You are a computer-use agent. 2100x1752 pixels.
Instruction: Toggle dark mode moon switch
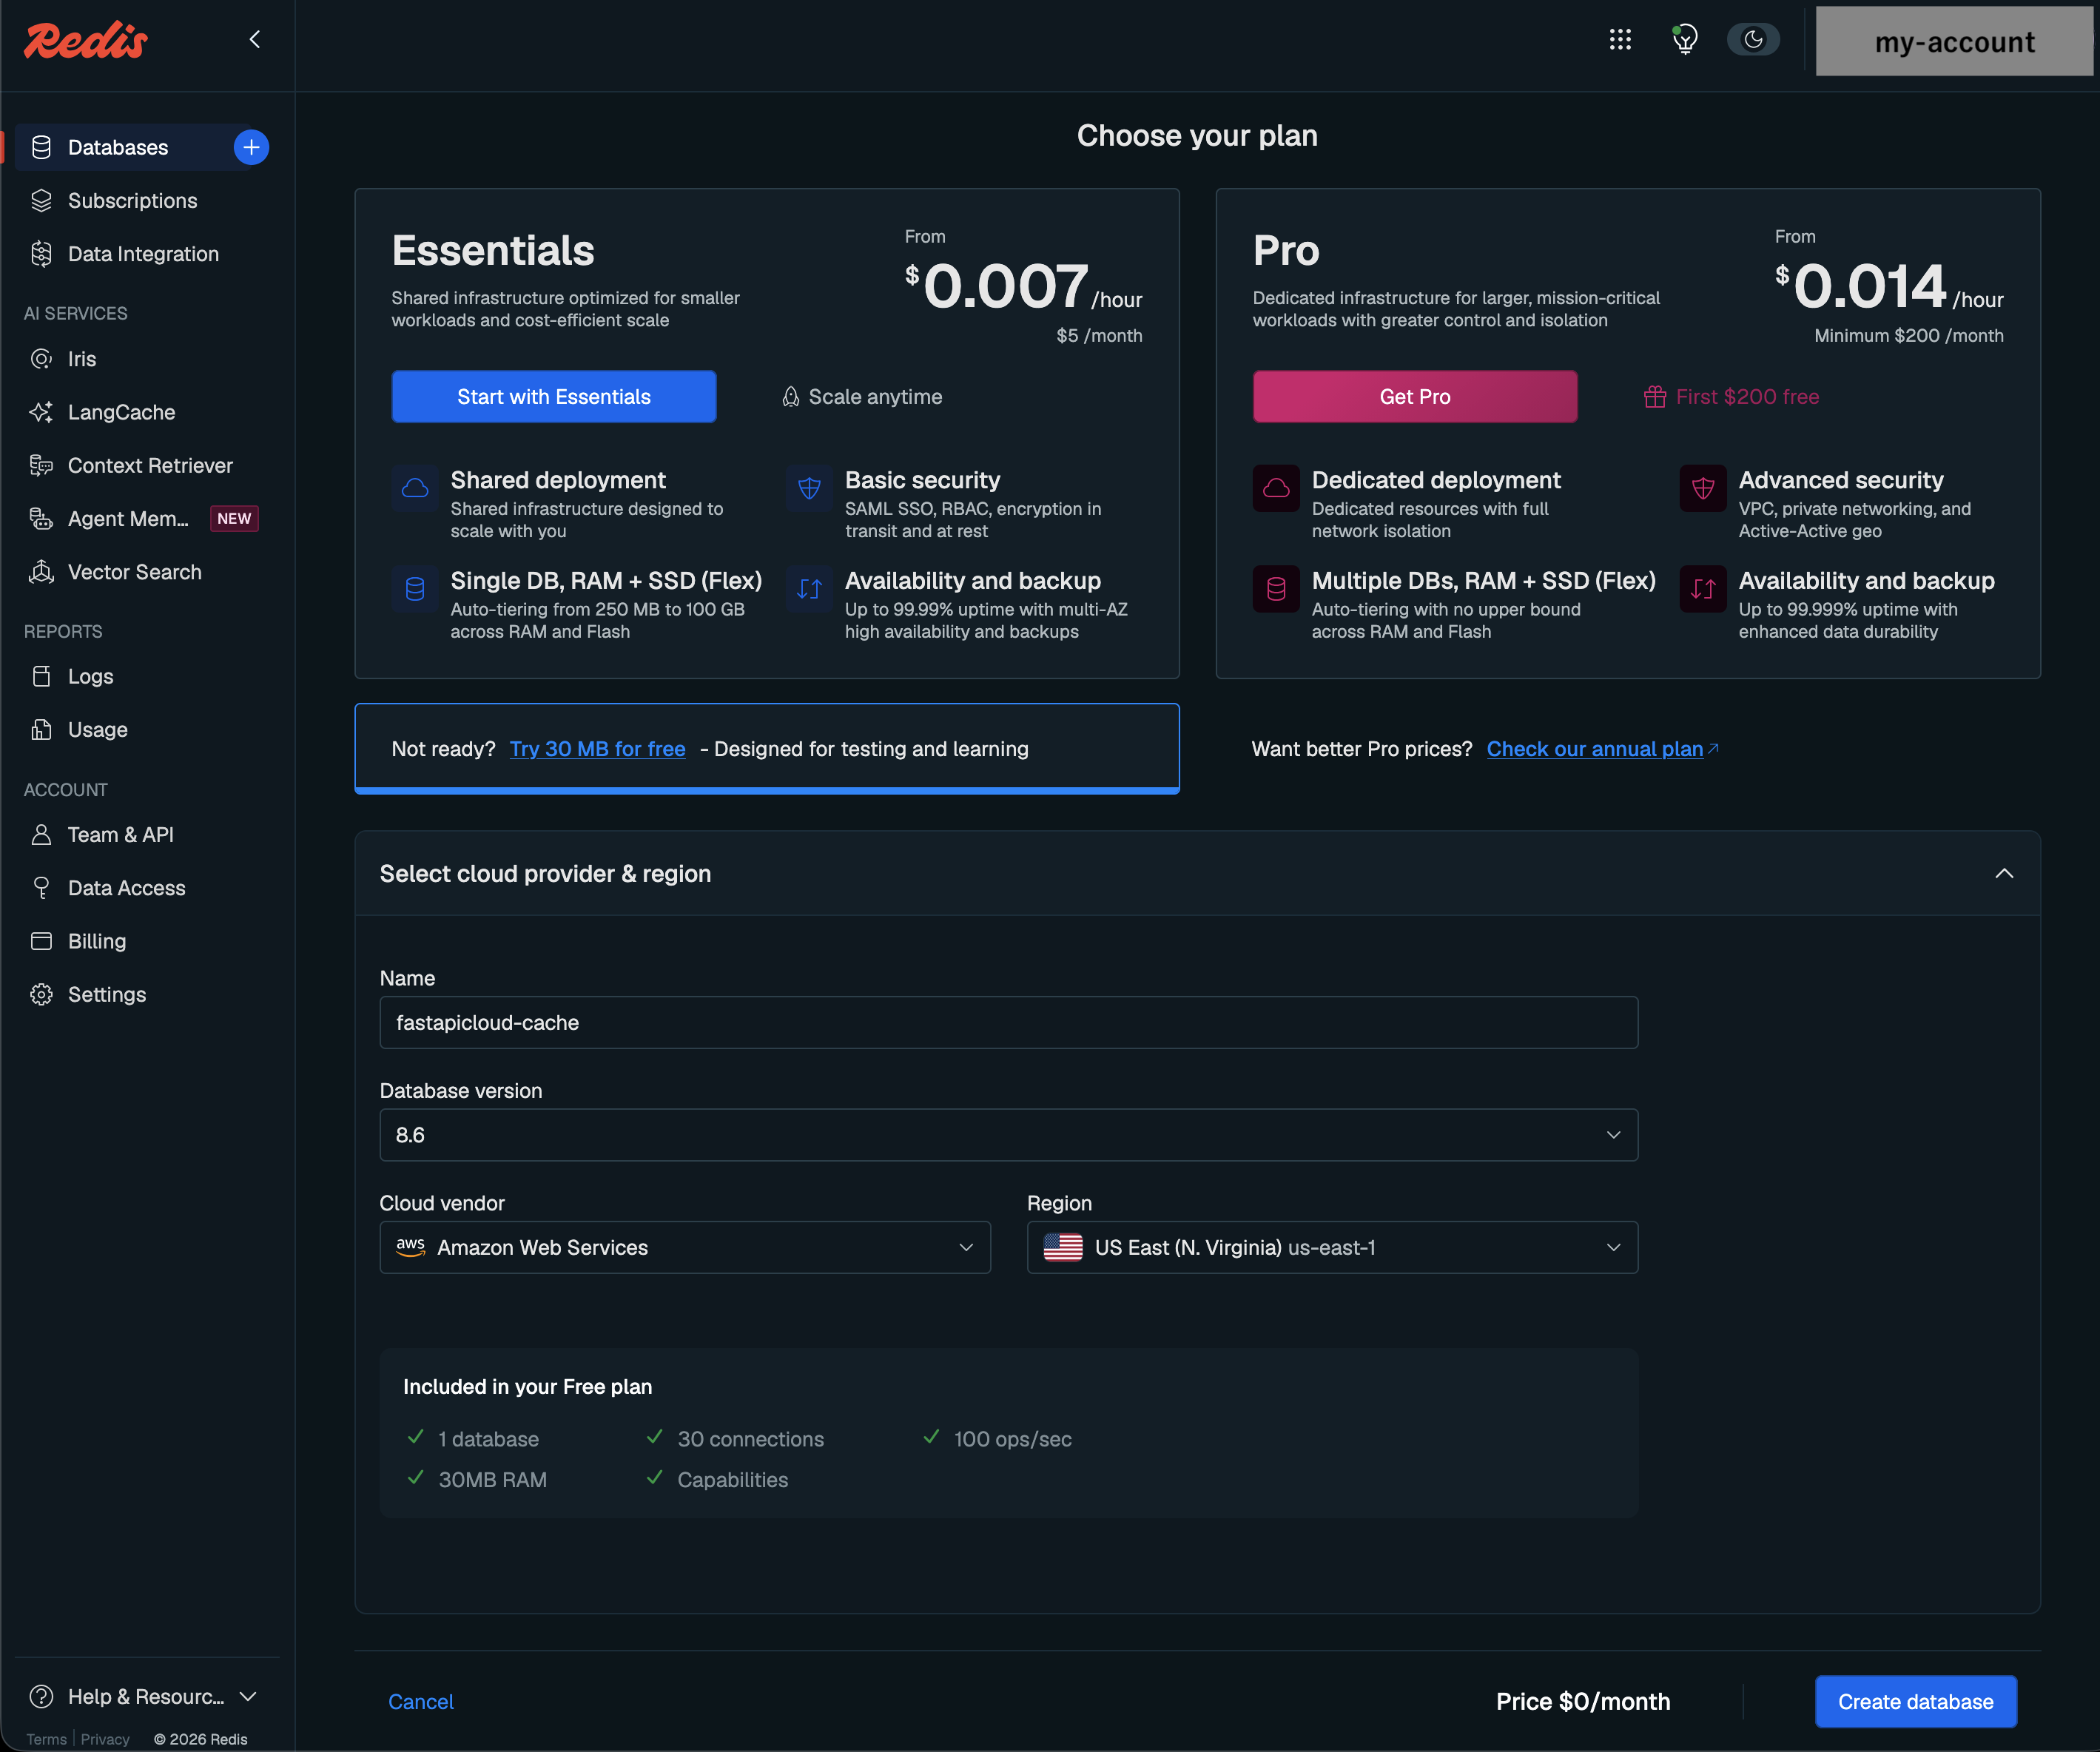pyautogui.click(x=1753, y=39)
